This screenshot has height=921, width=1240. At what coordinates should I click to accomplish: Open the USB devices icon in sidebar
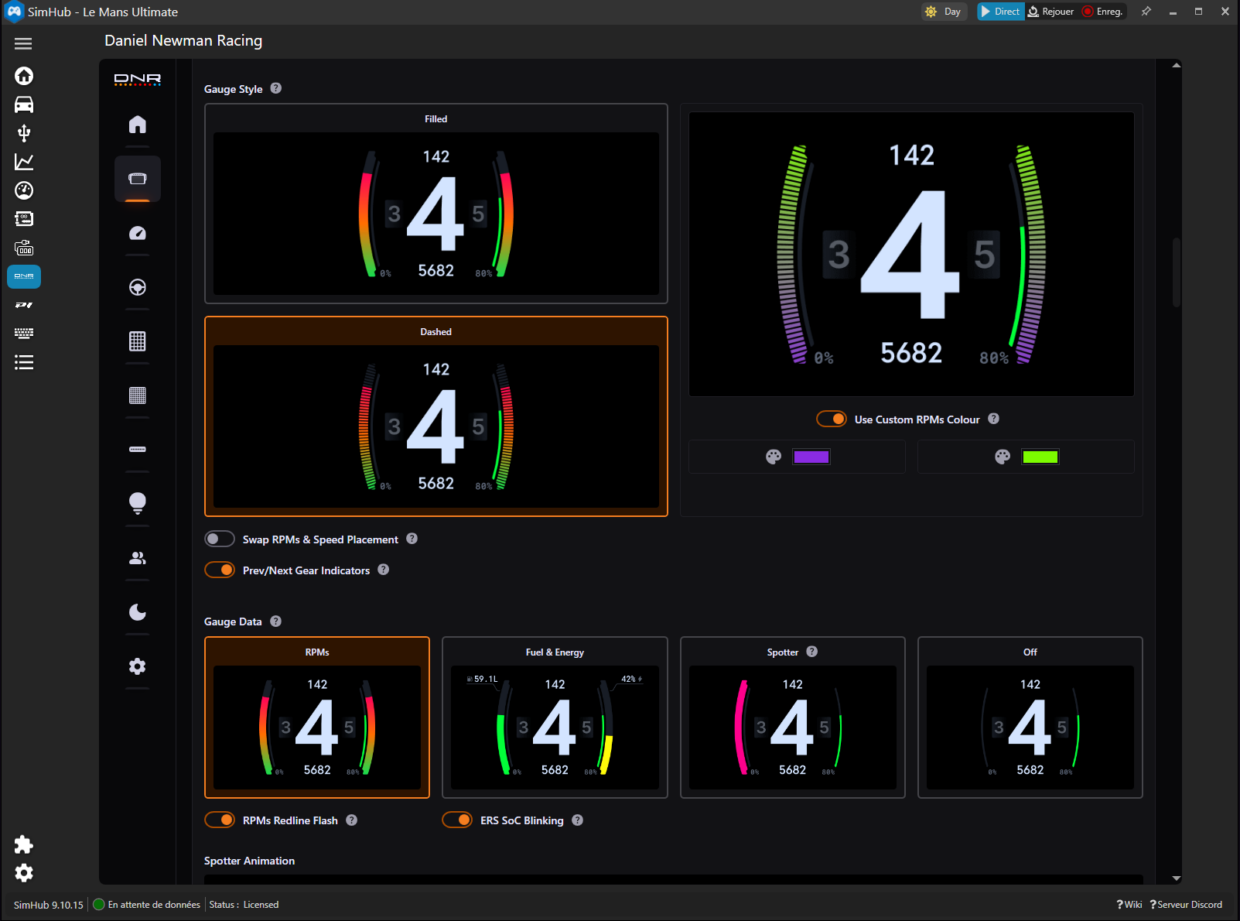(x=24, y=133)
